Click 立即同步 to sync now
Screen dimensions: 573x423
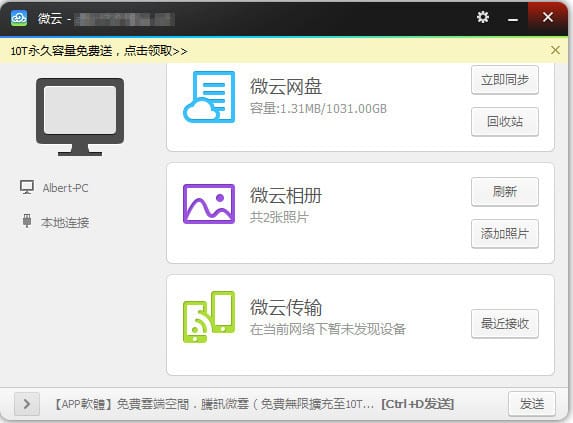point(505,80)
